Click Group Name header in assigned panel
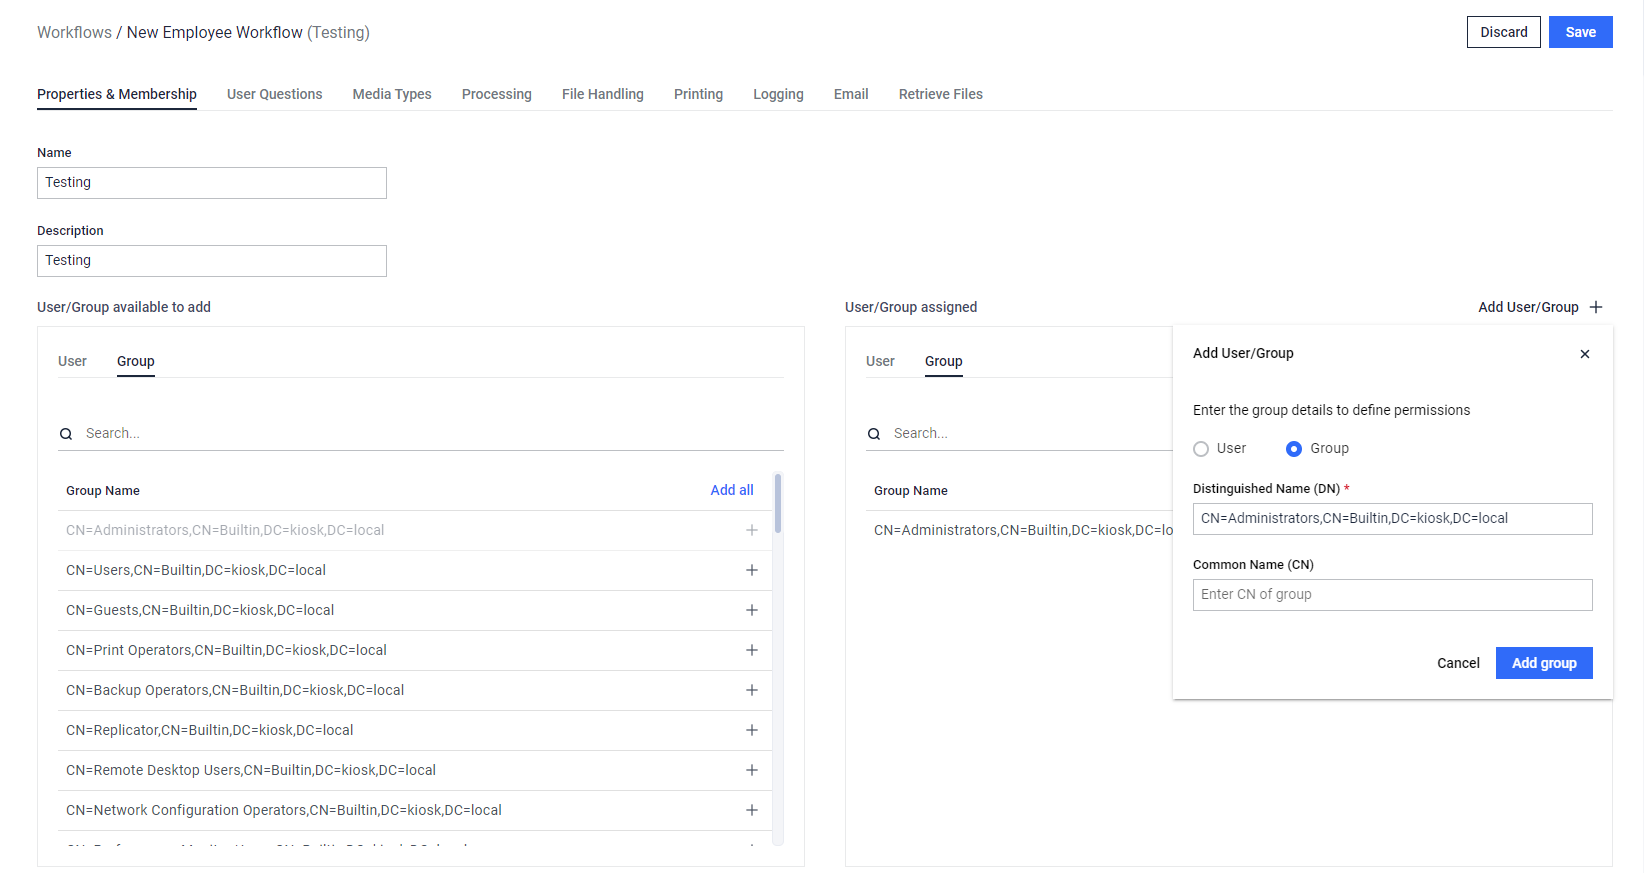Image resolution: width=1644 pixels, height=873 pixels. pyautogui.click(x=911, y=491)
